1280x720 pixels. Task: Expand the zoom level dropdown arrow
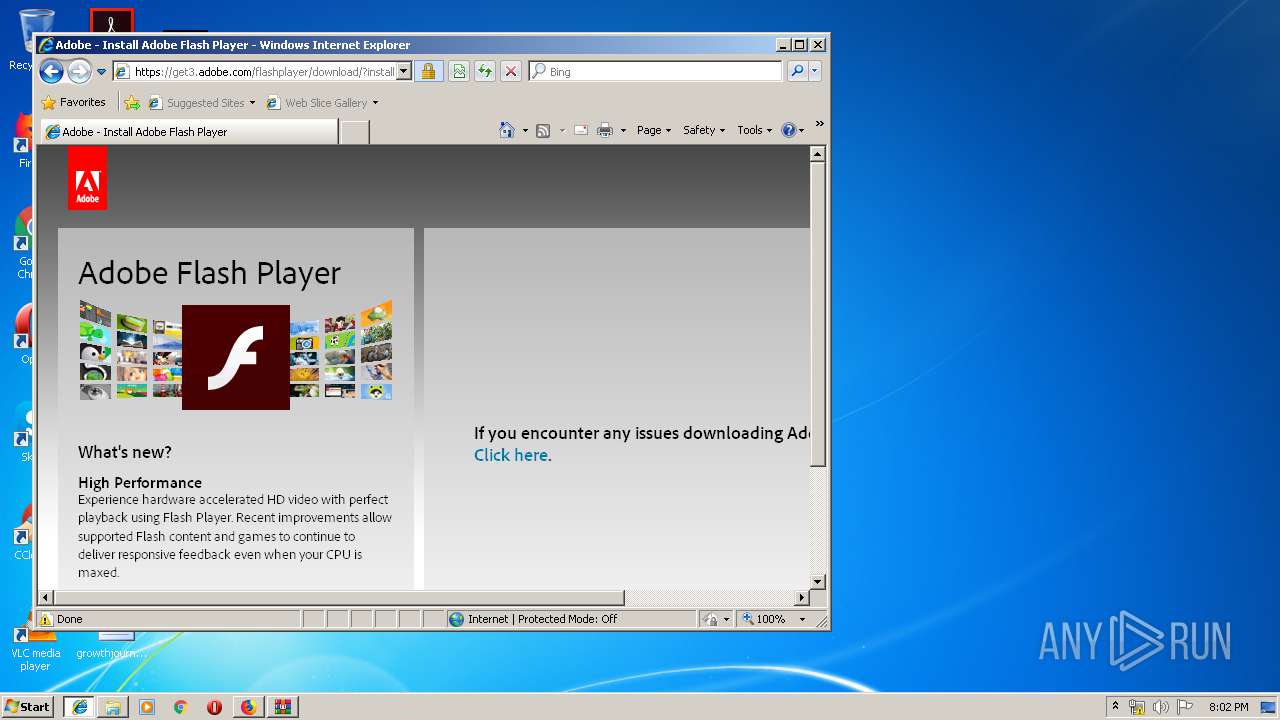click(x=802, y=619)
